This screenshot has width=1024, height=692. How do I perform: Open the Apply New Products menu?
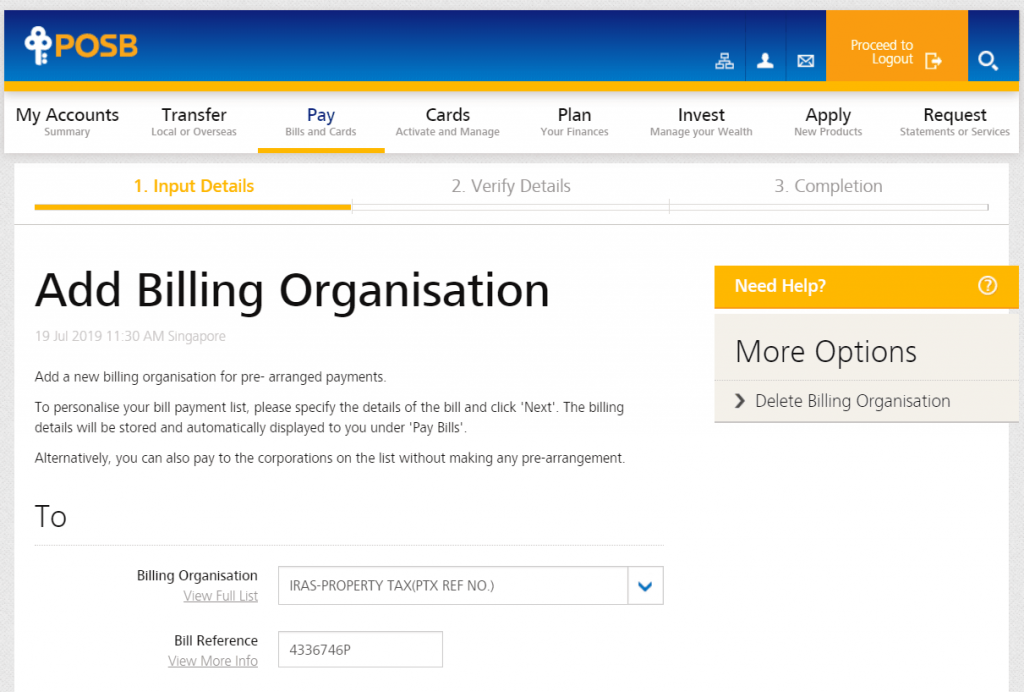(828, 122)
